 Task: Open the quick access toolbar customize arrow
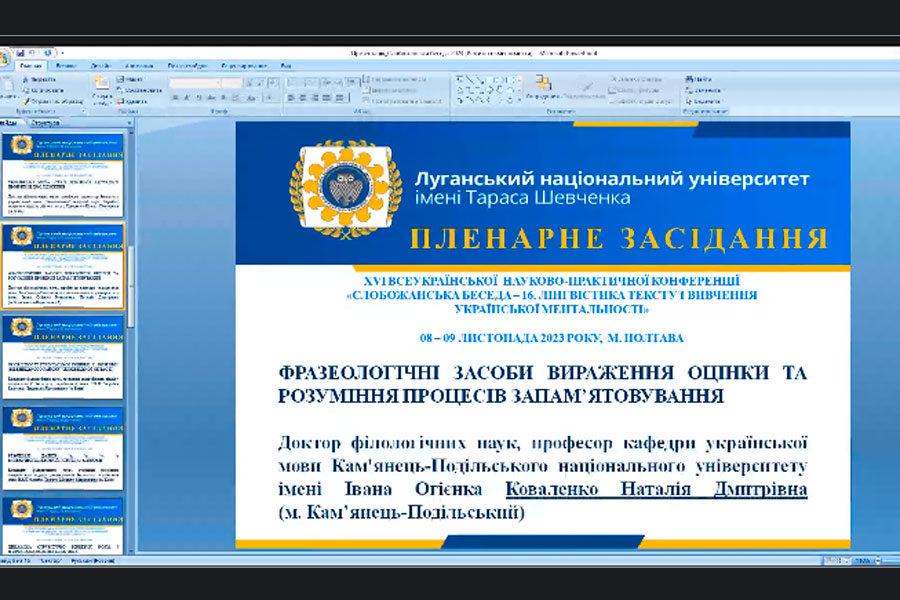coord(62,53)
